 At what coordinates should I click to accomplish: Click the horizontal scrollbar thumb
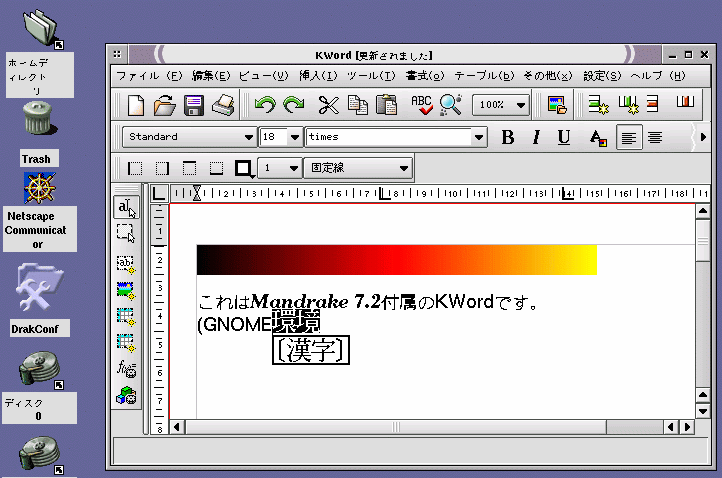coord(396,427)
